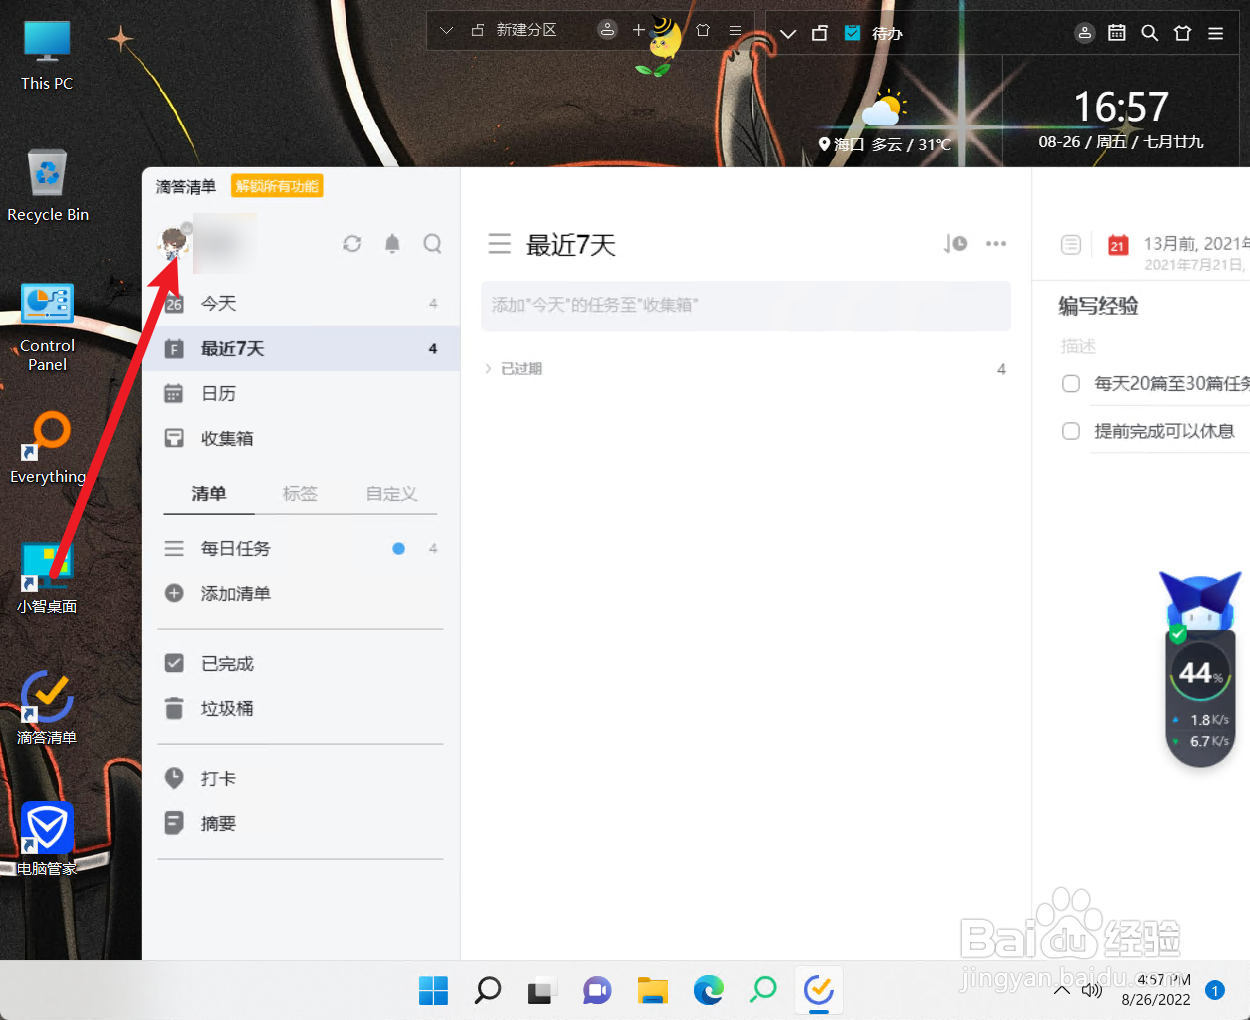Open the hamburger menu in 待办 widget bar
Viewport: 1250px width, 1020px height.
[1216, 33]
